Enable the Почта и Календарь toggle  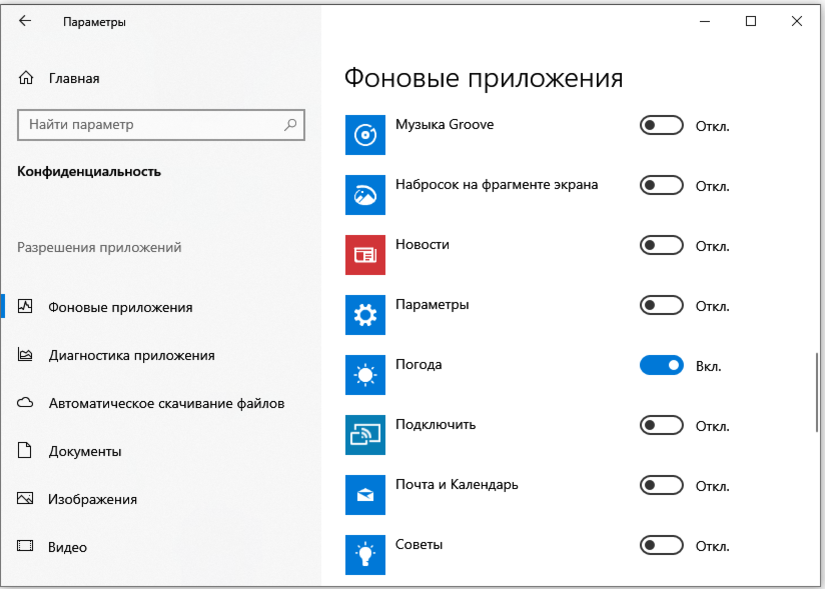coord(661,485)
